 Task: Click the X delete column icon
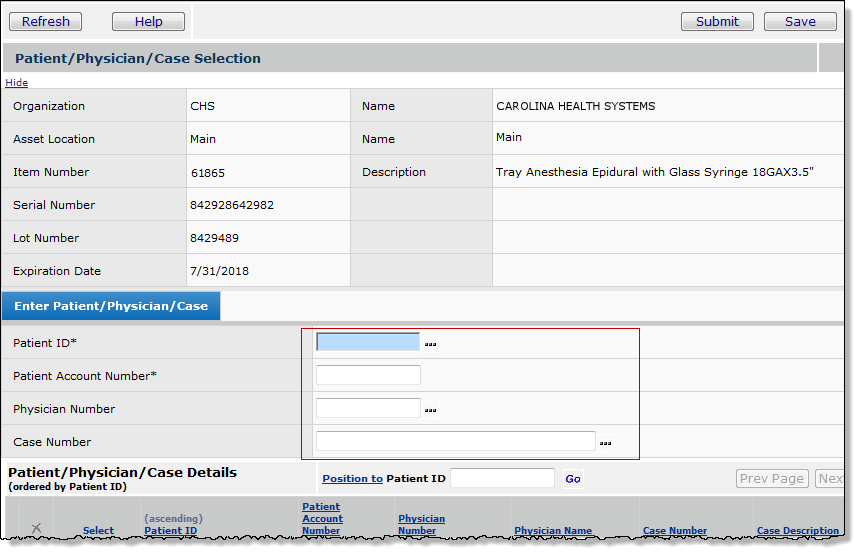click(36, 528)
